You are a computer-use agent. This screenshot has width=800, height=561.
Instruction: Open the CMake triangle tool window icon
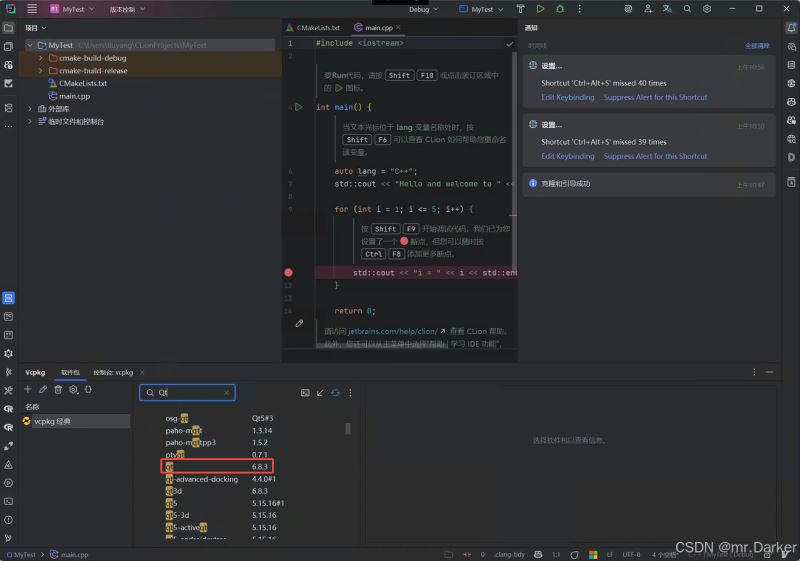[9, 465]
